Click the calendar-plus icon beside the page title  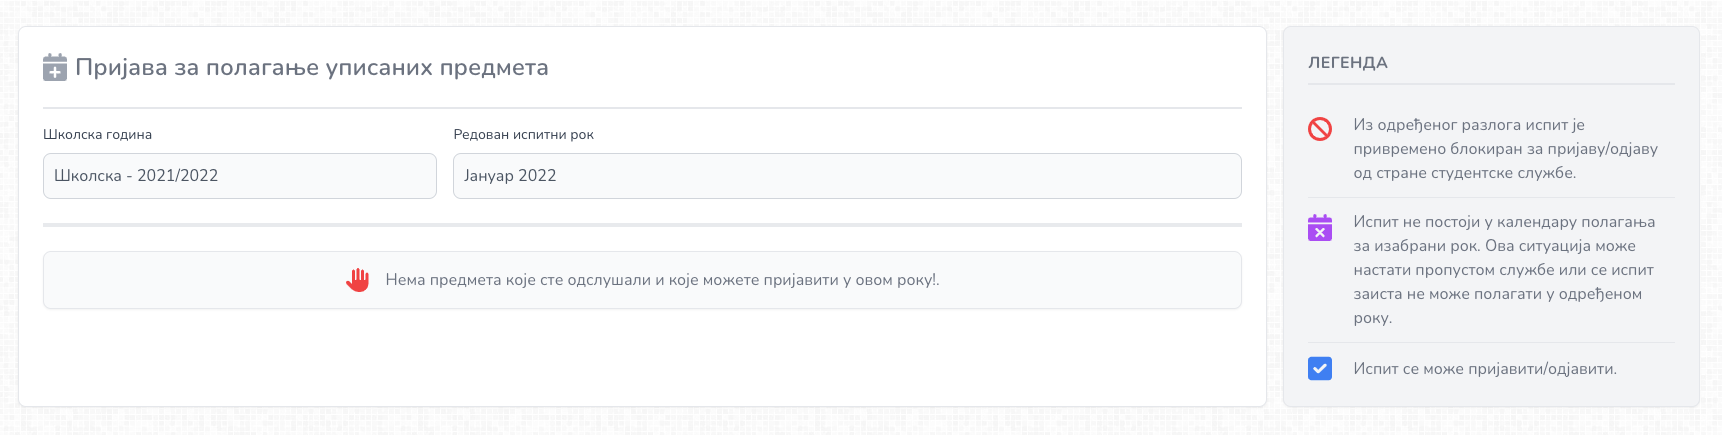(55, 68)
